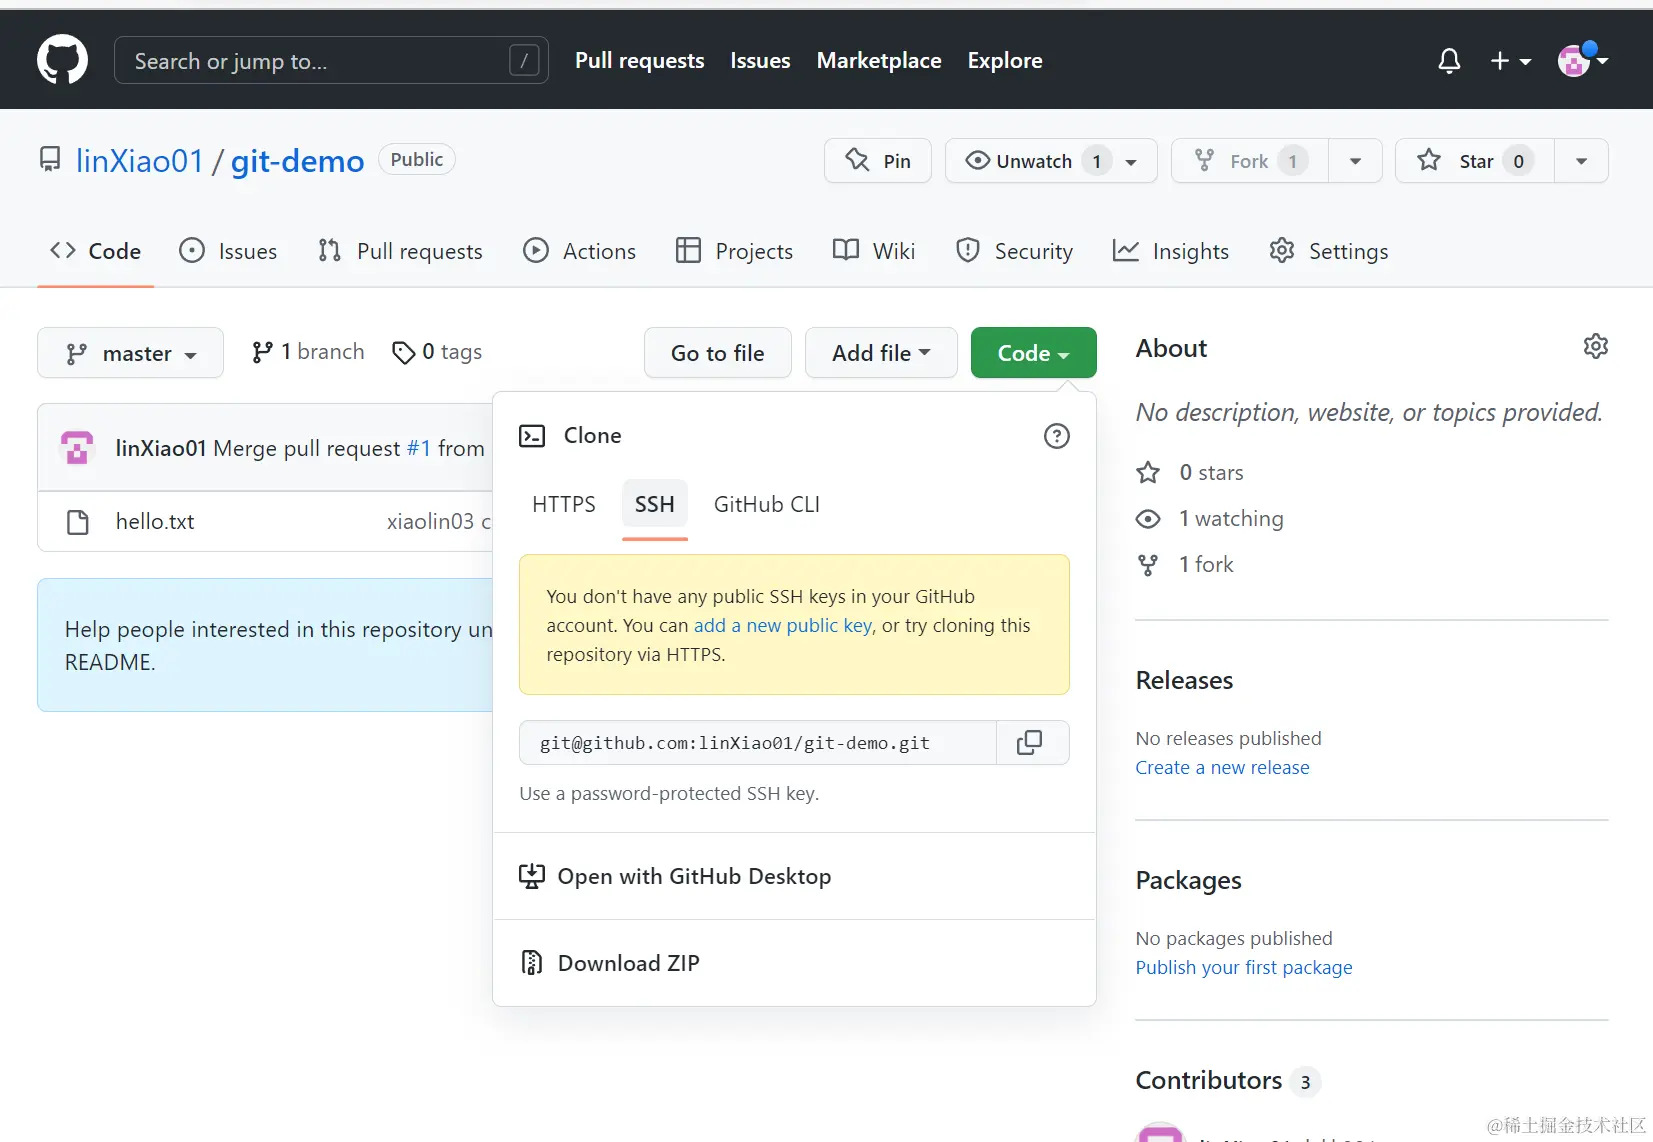1653x1142 pixels.
Task: Click the Search or jump to field
Action: pyautogui.click(x=331, y=61)
